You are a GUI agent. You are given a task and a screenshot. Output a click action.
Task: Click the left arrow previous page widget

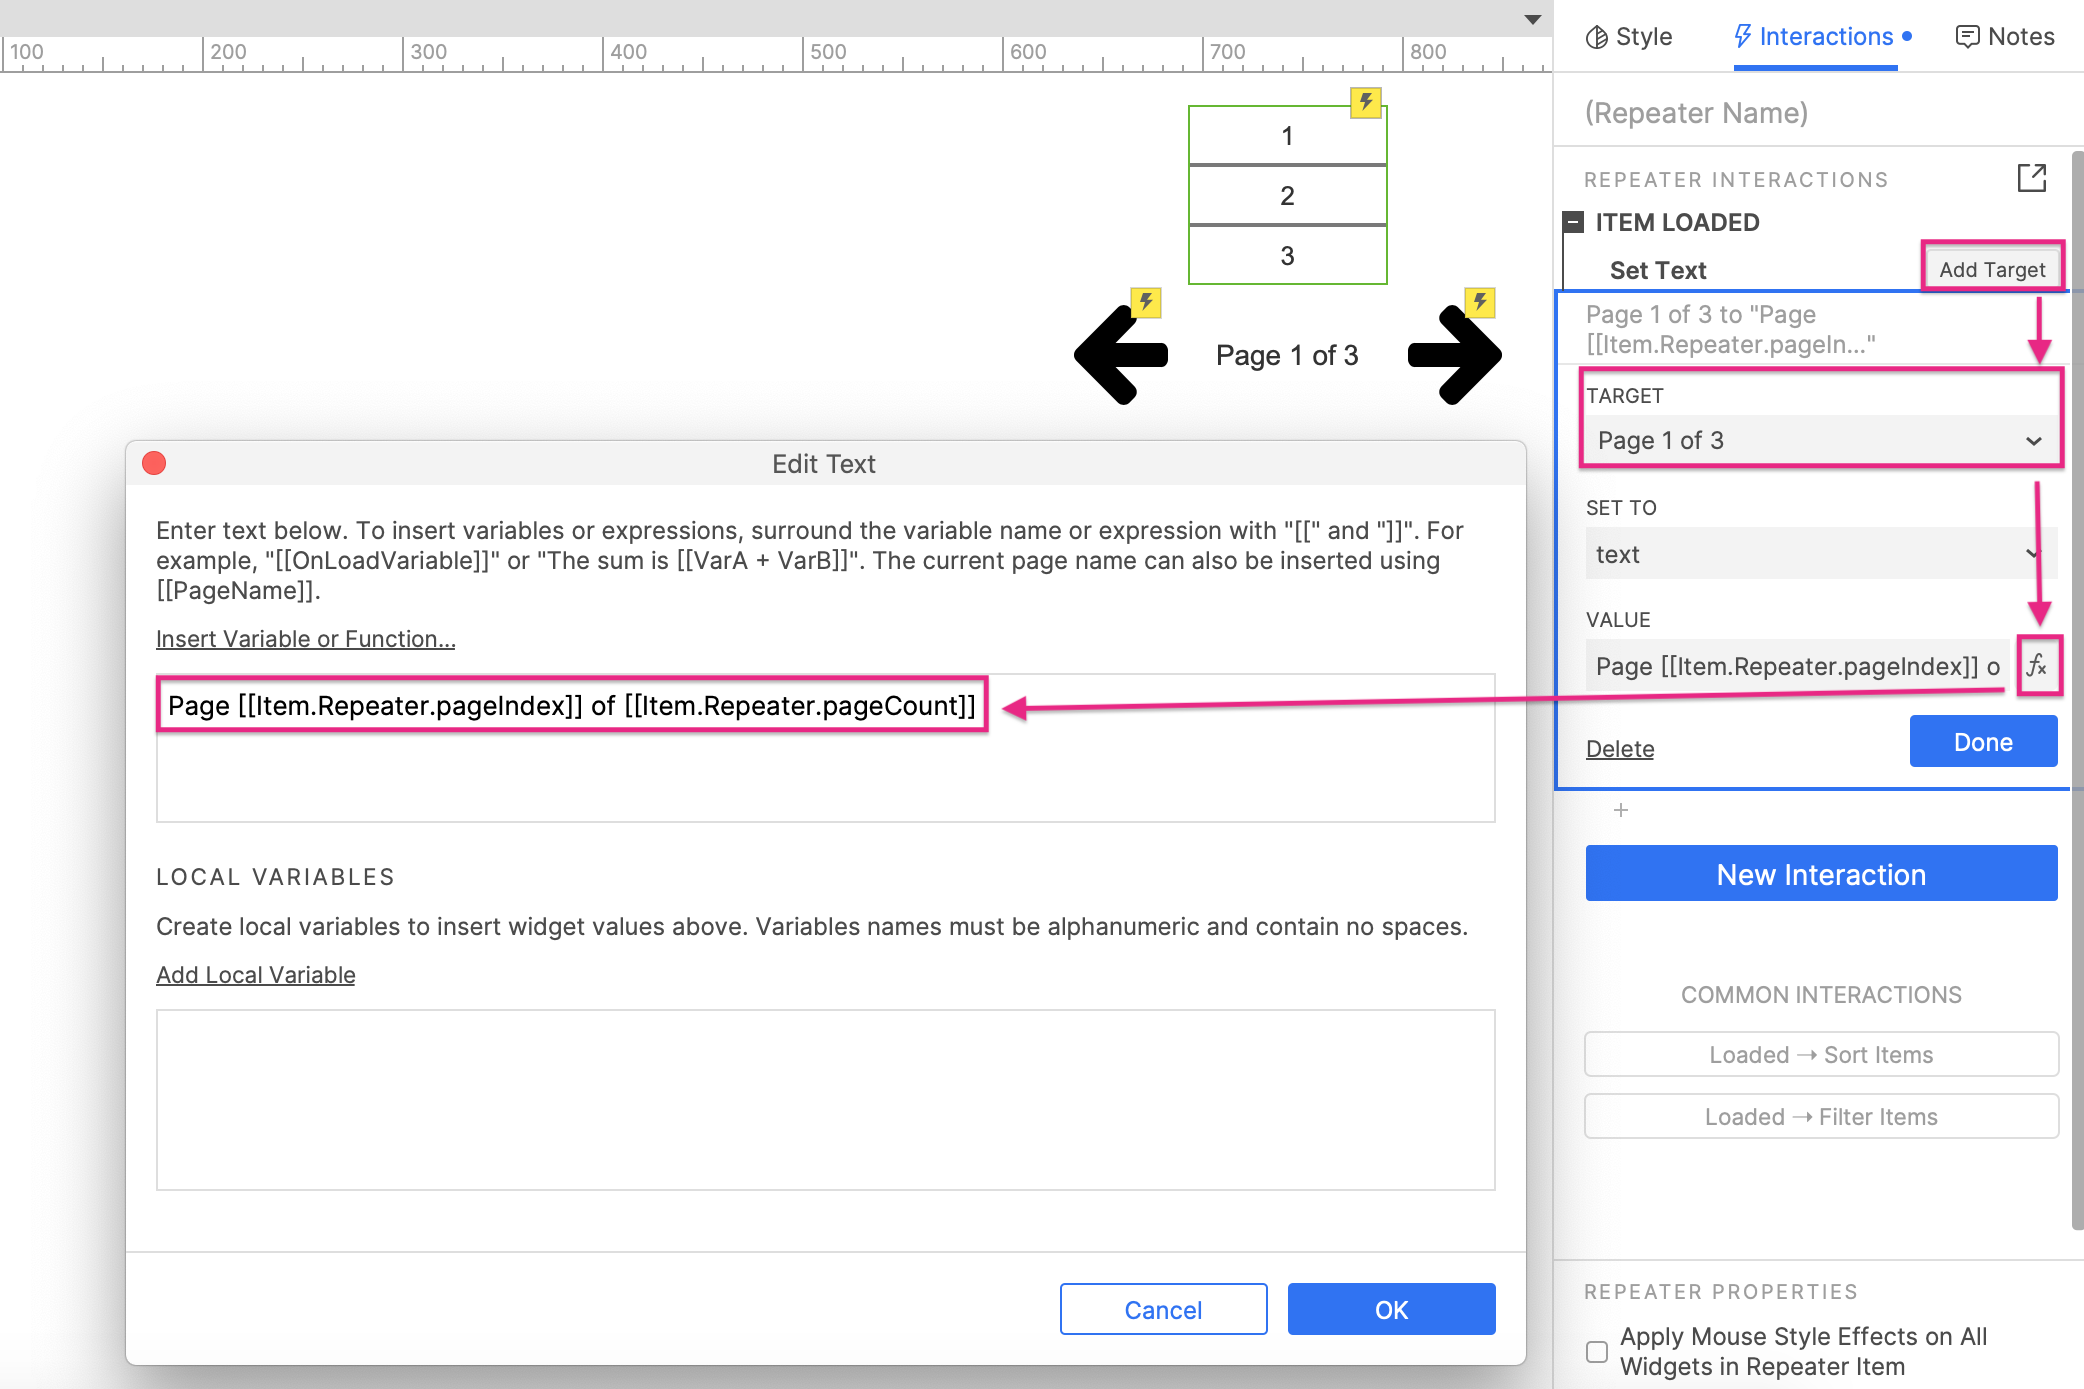pos(1122,355)
